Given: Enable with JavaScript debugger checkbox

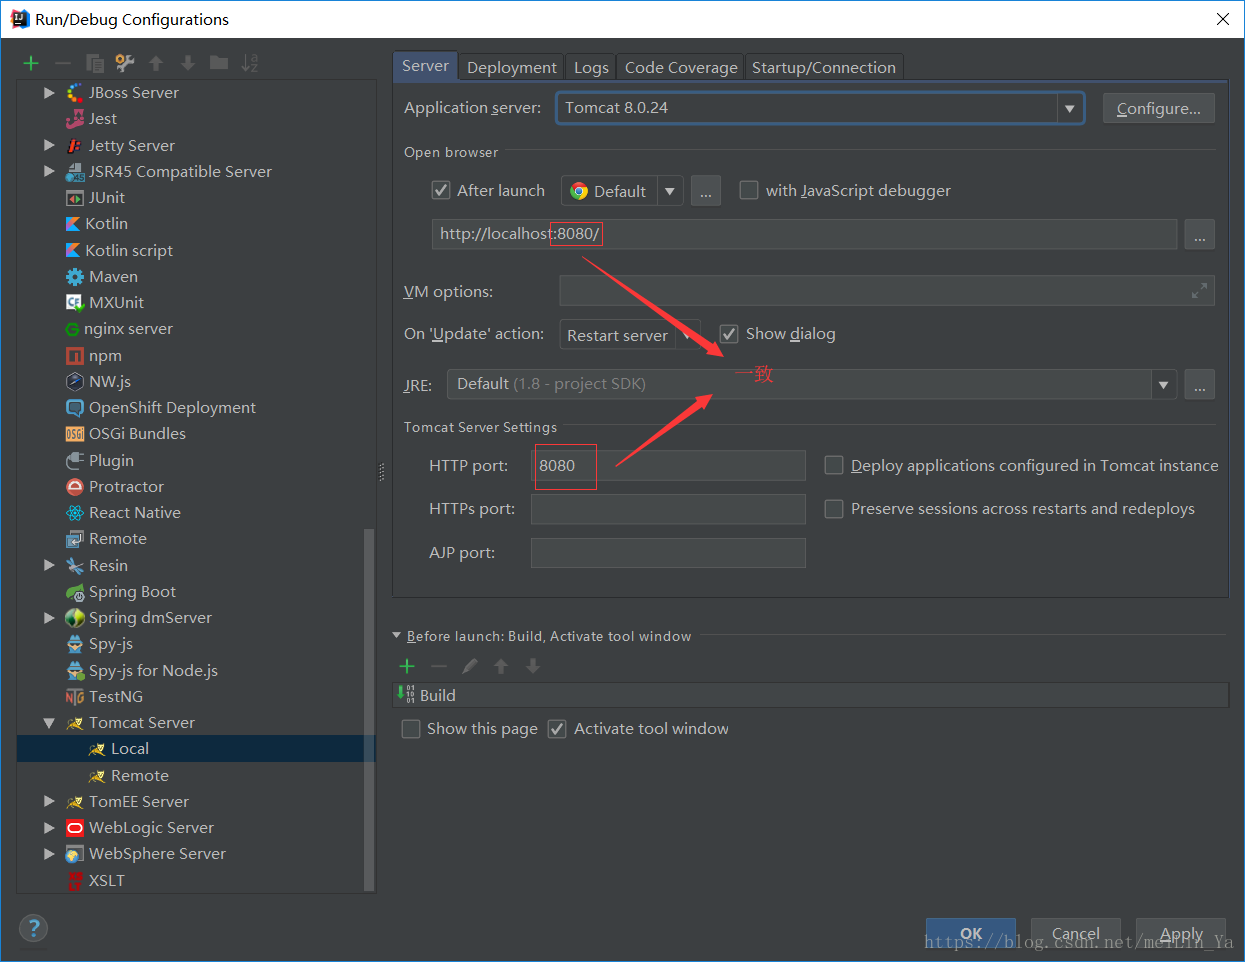Looking at the screenshot, I should pyautogui.click(x=748, y=190).
